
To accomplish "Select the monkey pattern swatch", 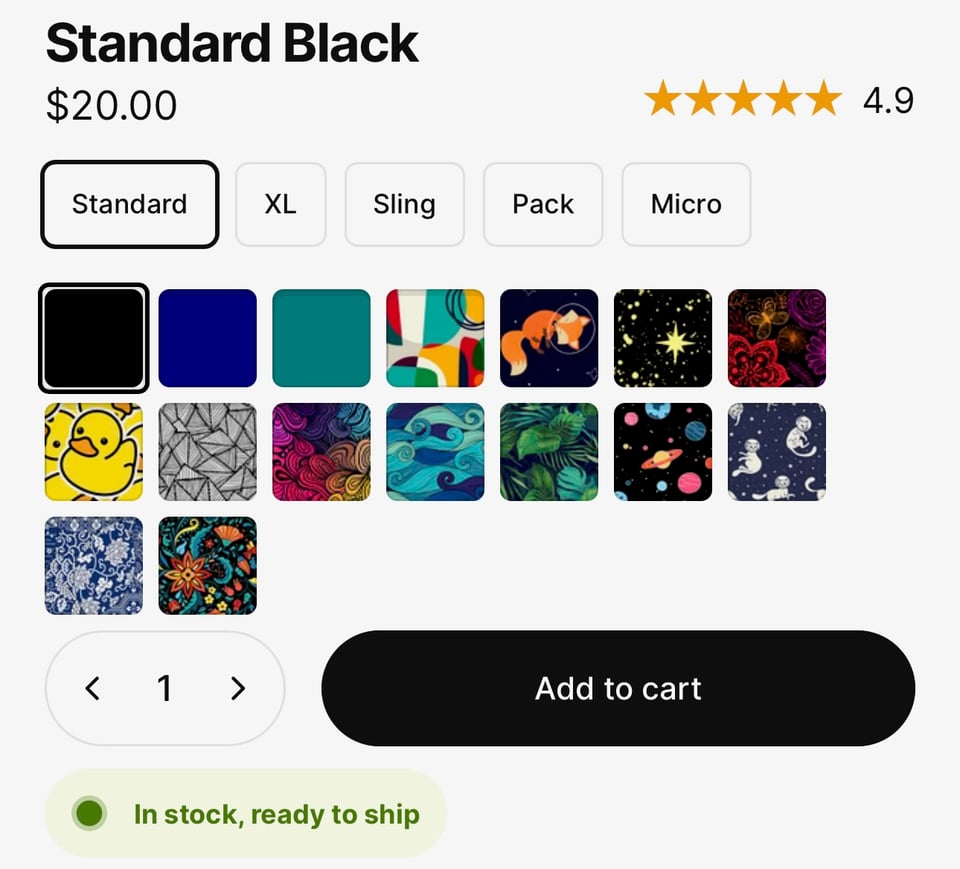I will coord(777,453).
